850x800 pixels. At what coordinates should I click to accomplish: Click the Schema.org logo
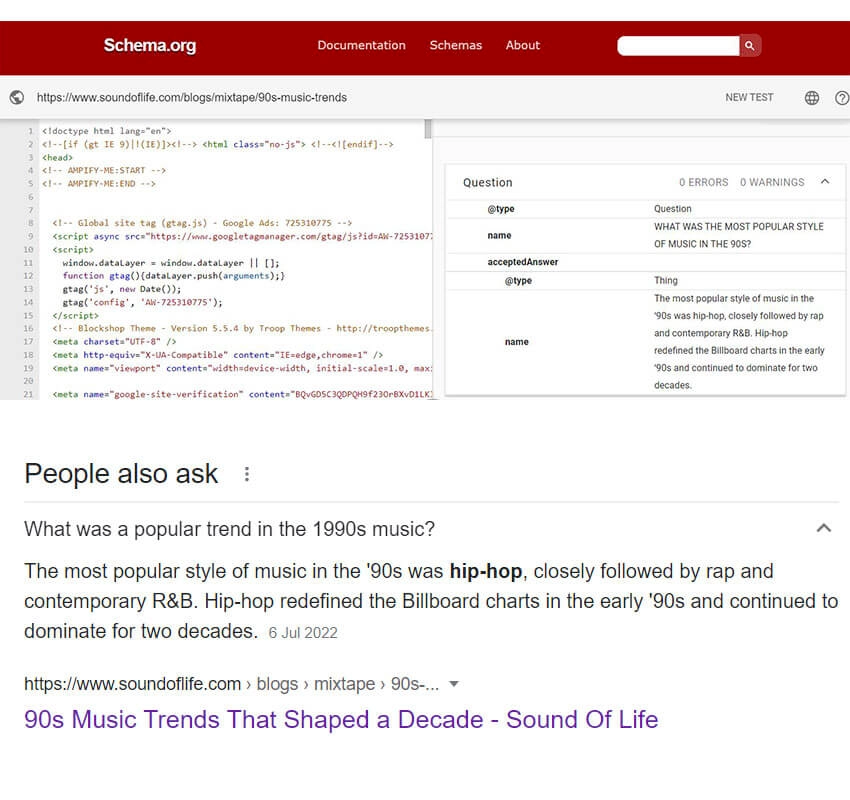pos(150,46)
